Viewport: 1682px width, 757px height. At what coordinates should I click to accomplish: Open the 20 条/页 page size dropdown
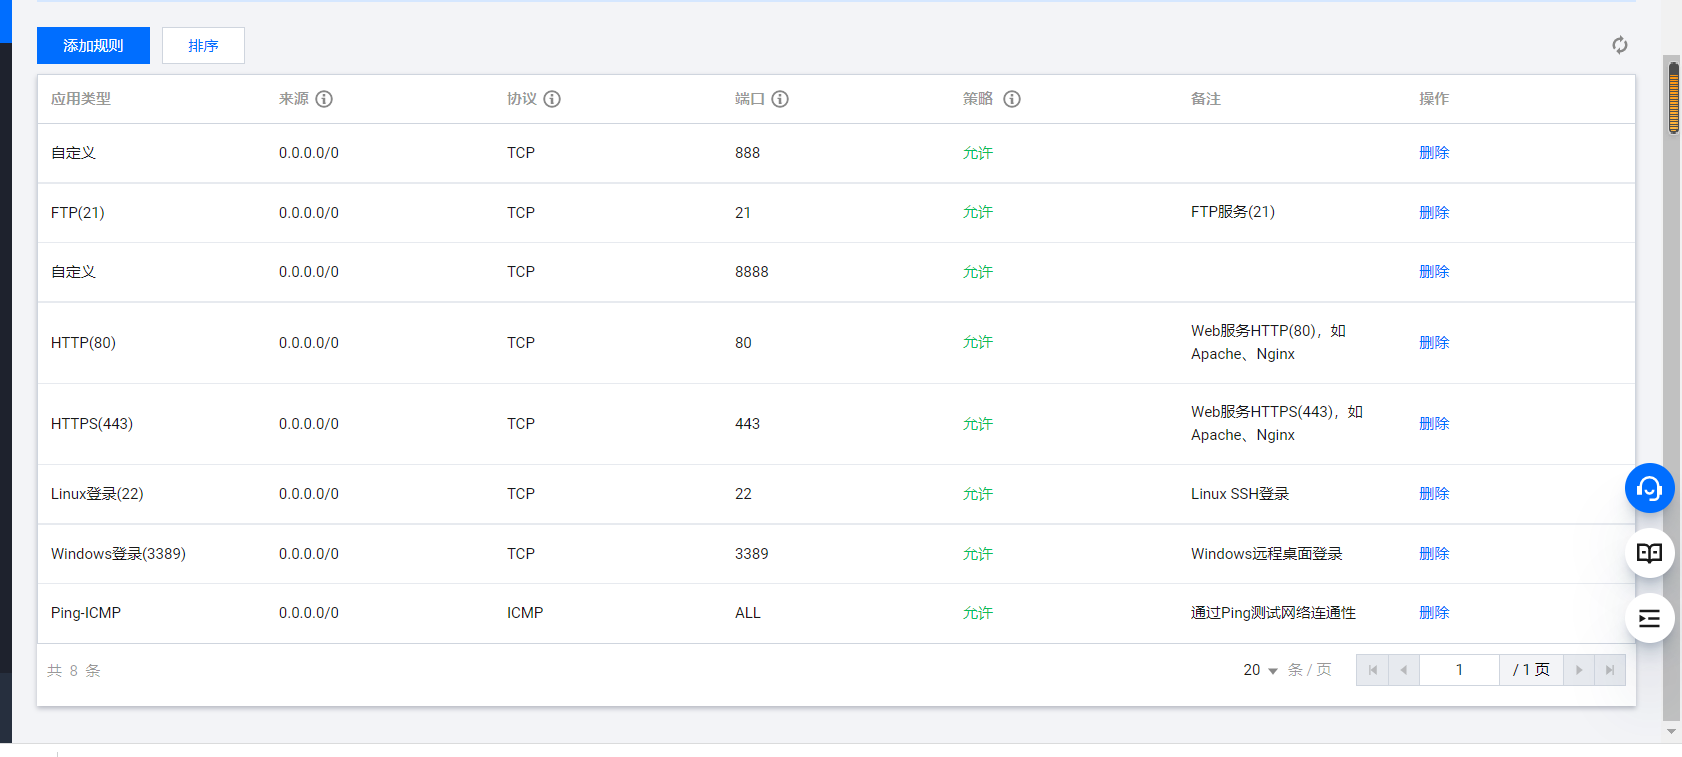[1260, 670]
